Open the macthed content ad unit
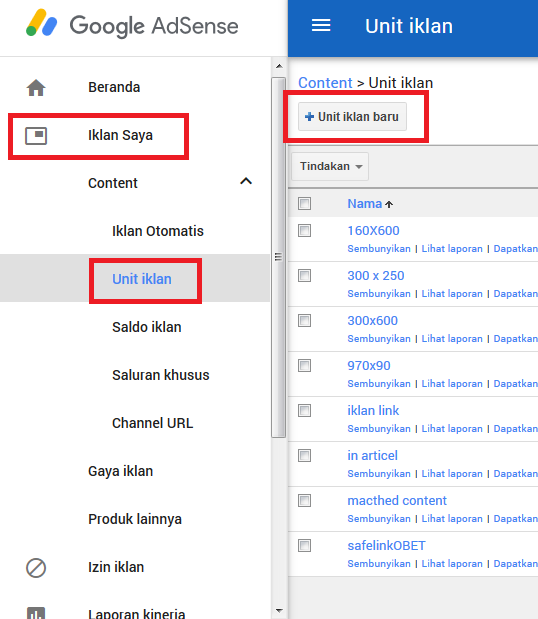 point(397,501)
